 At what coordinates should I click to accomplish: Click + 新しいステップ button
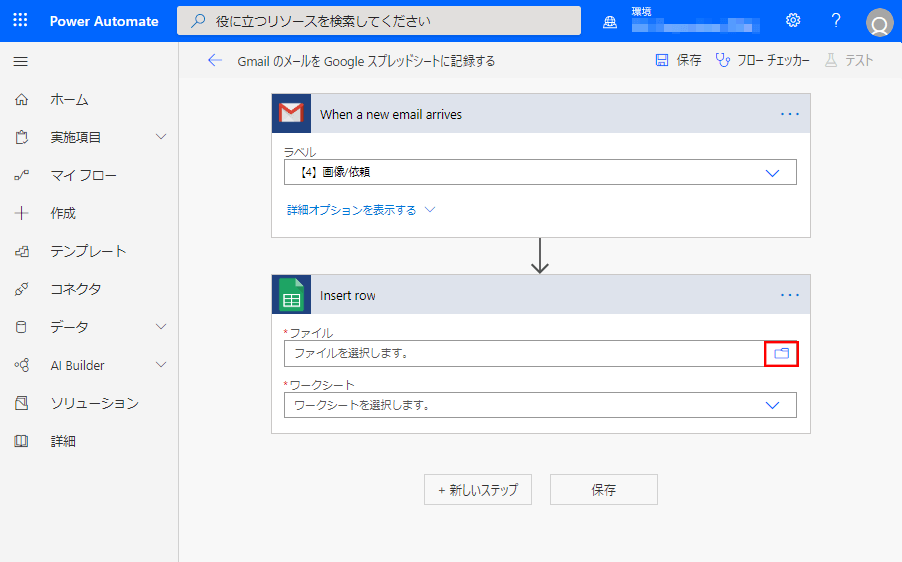(x=478, y=490)
